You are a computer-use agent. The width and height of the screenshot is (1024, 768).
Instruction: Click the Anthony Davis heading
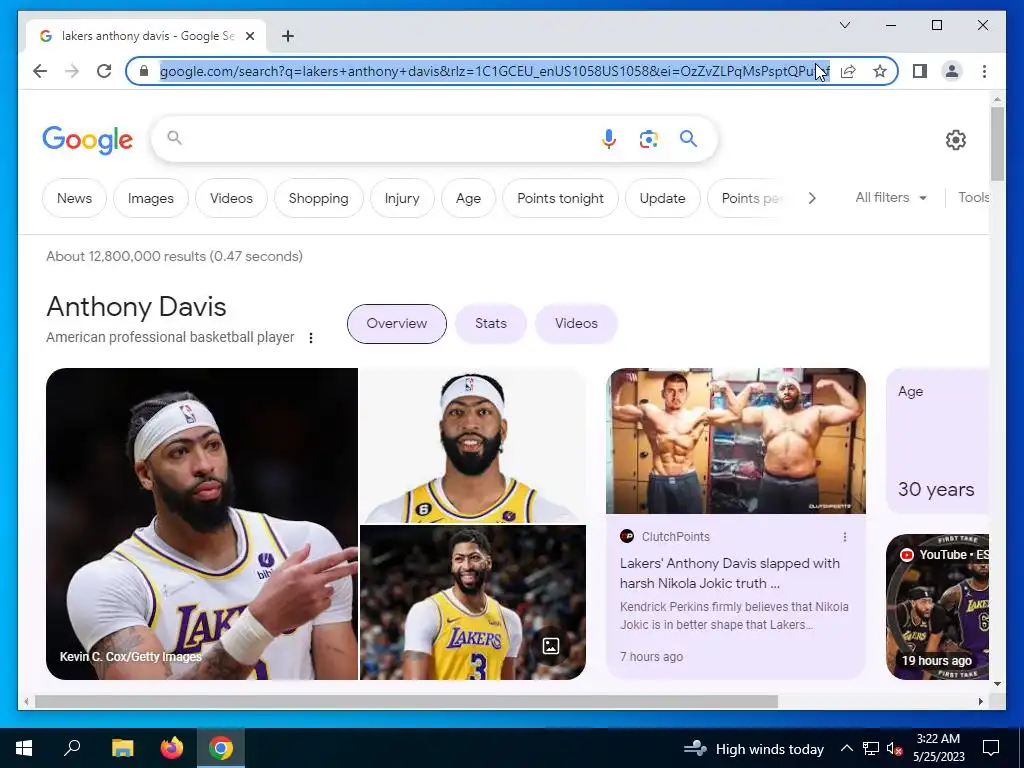pyautogui.click(x=136, y=307)
